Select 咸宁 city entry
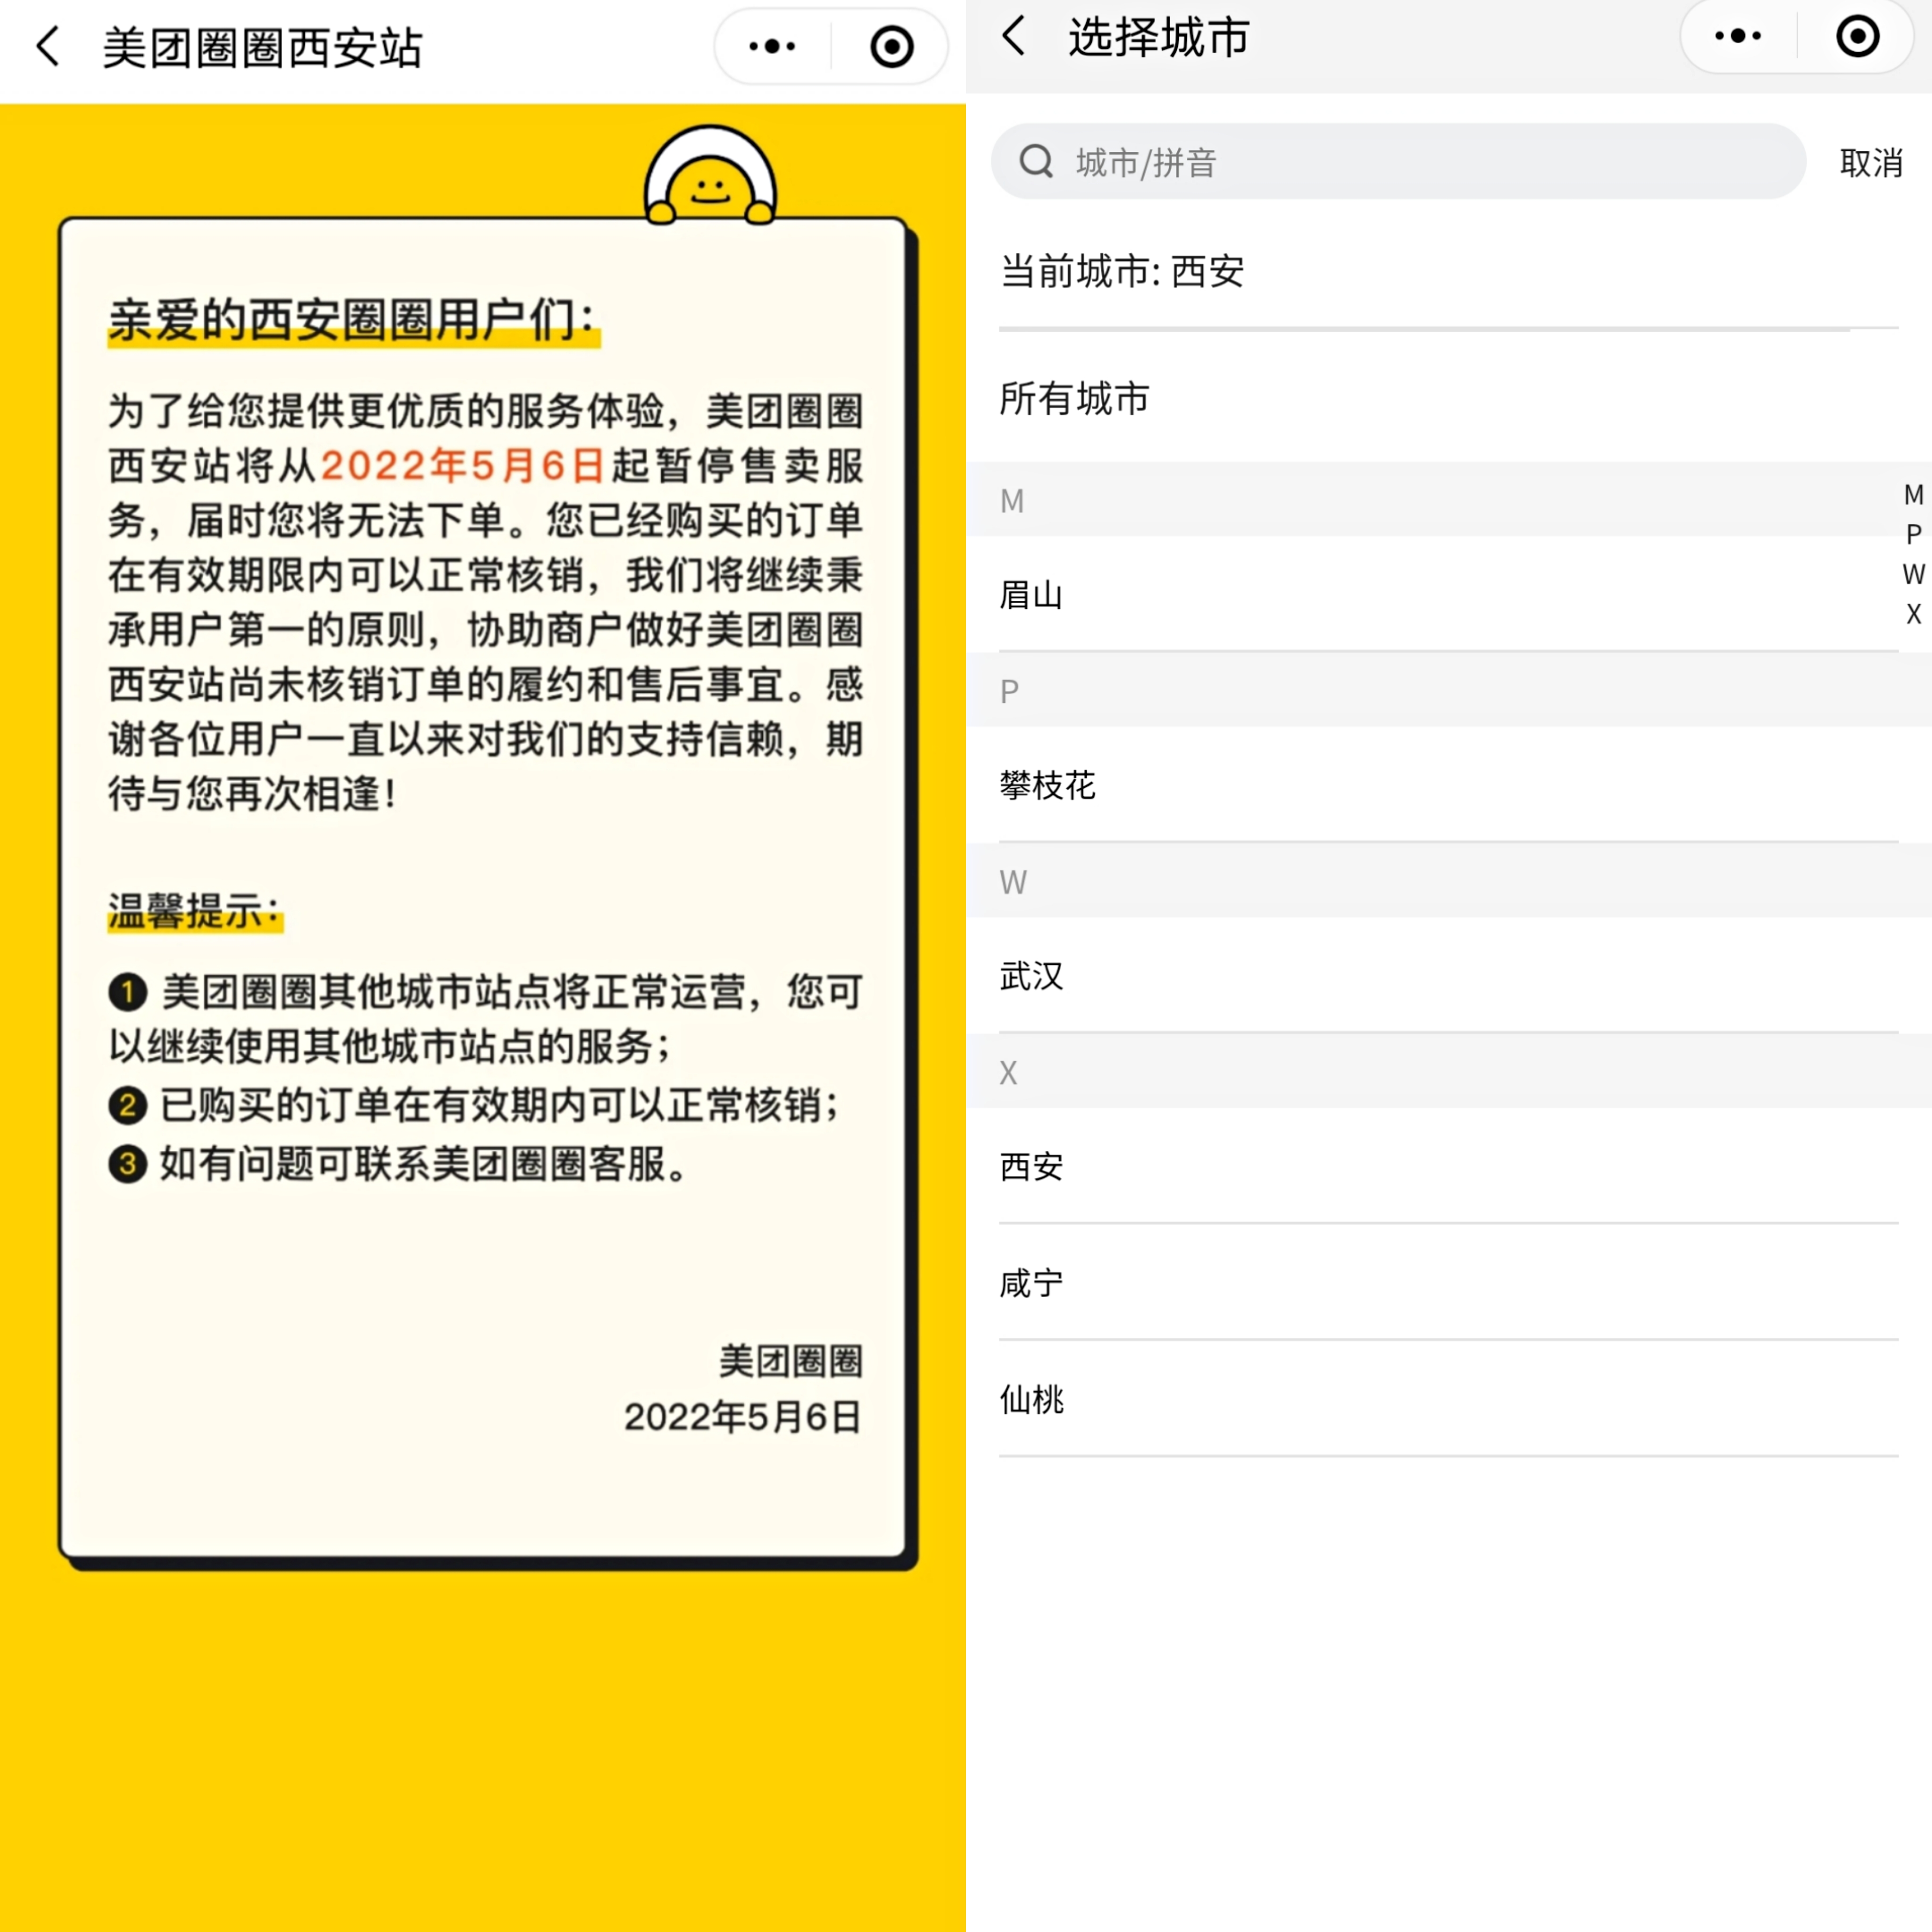The width and height of the screenshot is (1932, 1932). (x=1031, y=1283)
